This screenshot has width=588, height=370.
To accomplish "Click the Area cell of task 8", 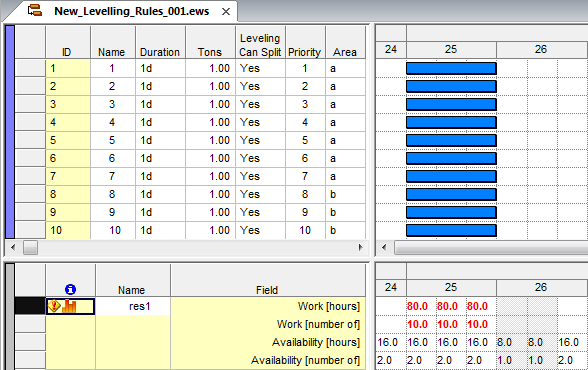I will pos(345,194).
